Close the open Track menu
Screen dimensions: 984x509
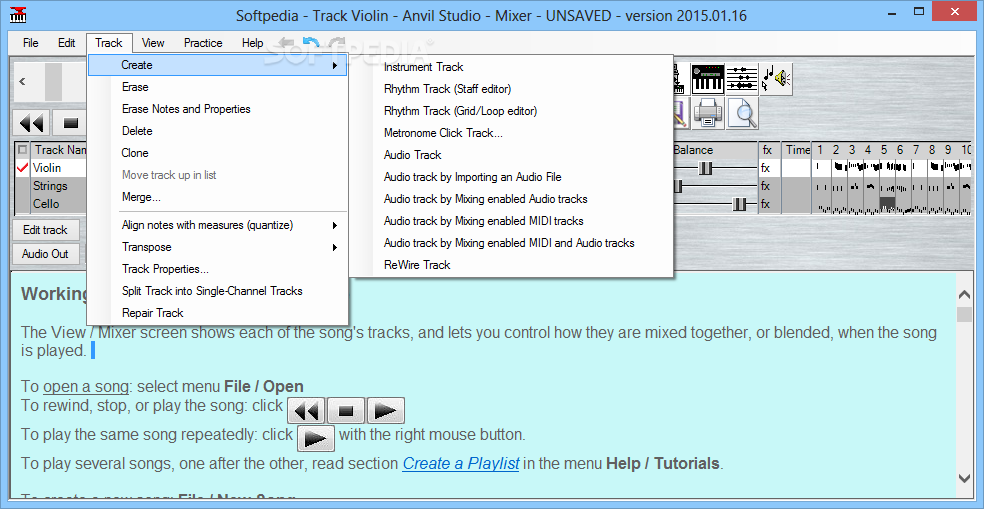(x=109, y=43)
